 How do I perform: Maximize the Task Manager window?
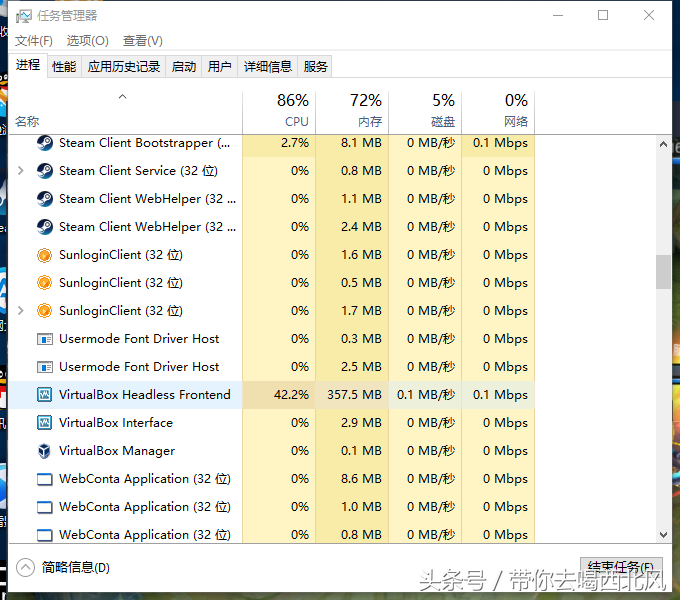(603, 16)
